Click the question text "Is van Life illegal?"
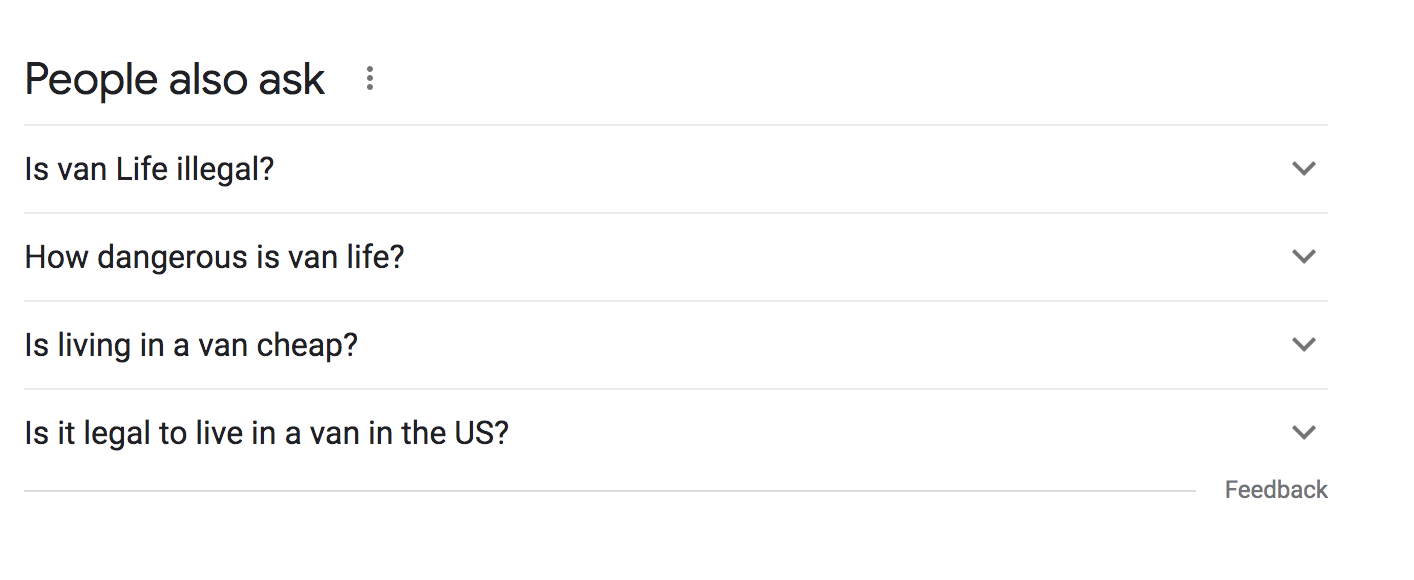 point(149,169)
